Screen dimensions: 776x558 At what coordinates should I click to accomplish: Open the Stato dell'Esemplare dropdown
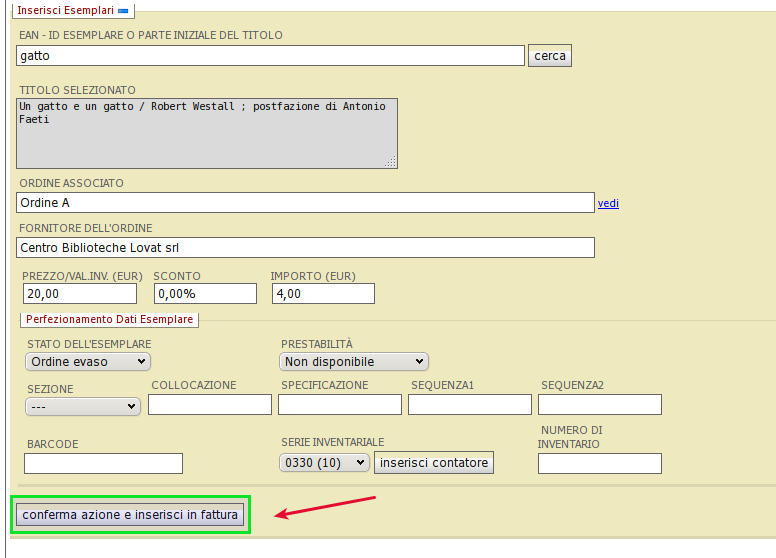point(88,361)
